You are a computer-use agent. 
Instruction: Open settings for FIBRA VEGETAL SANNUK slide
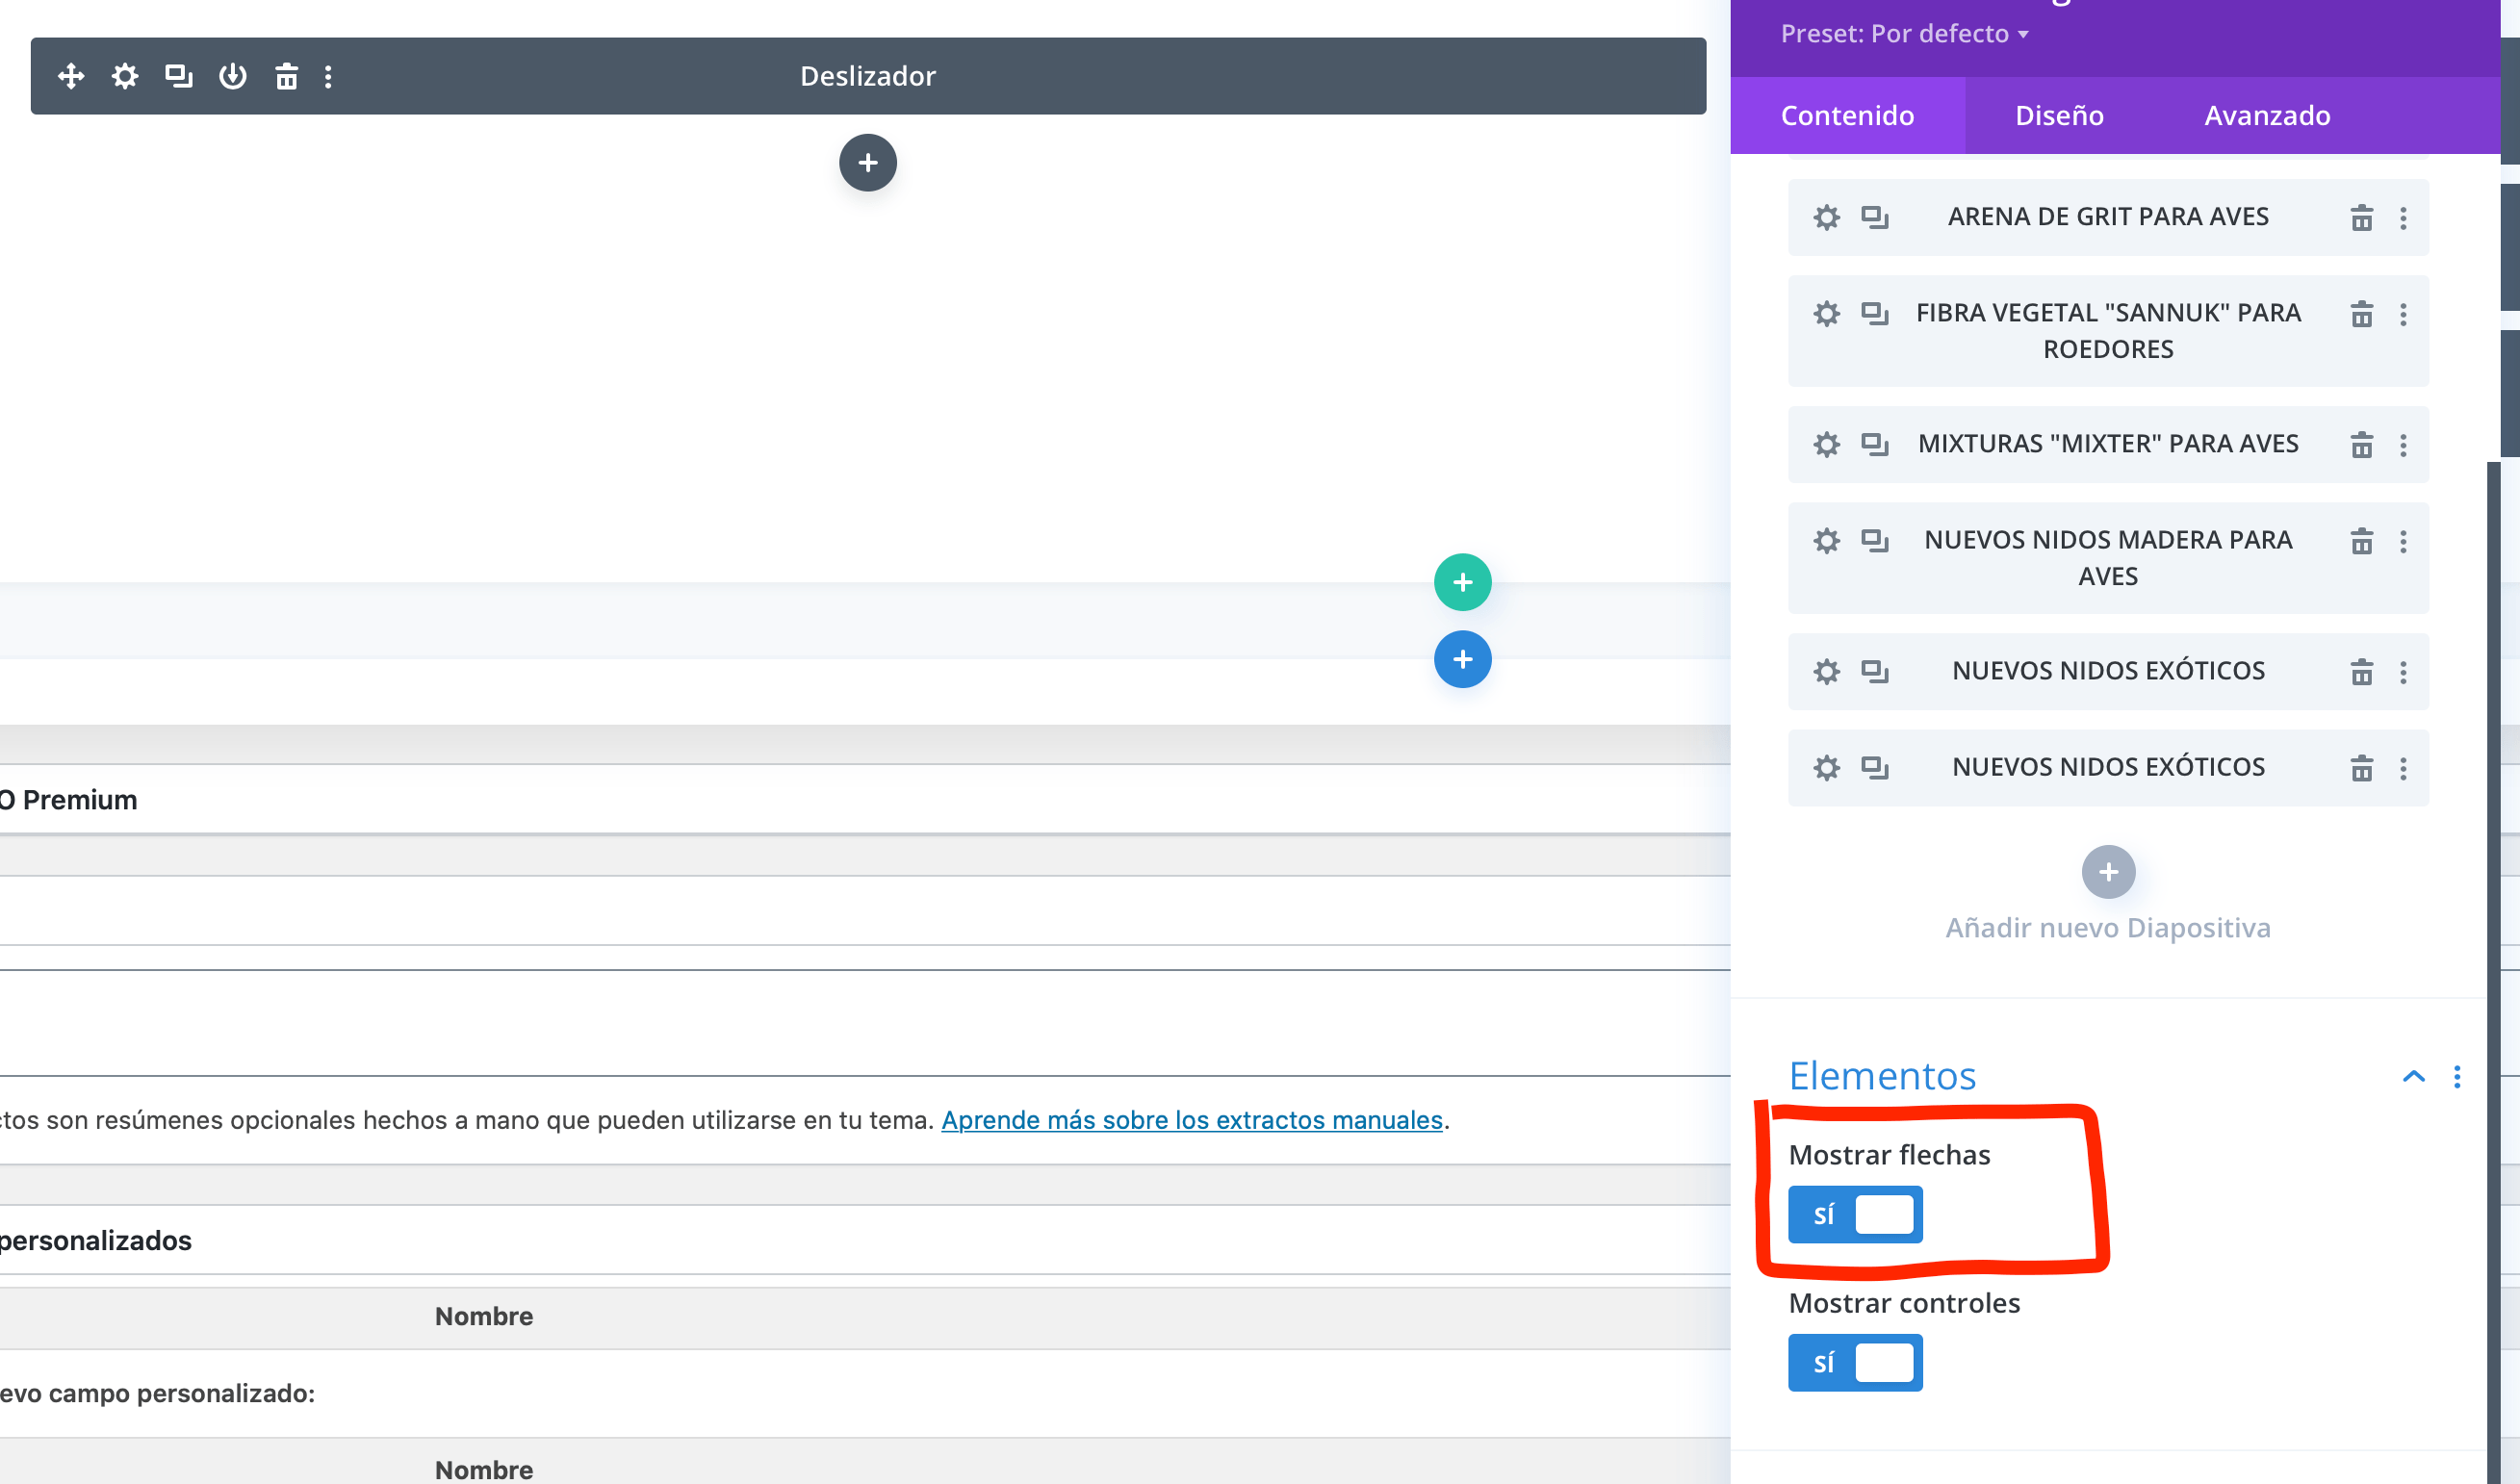[1827, 313]
